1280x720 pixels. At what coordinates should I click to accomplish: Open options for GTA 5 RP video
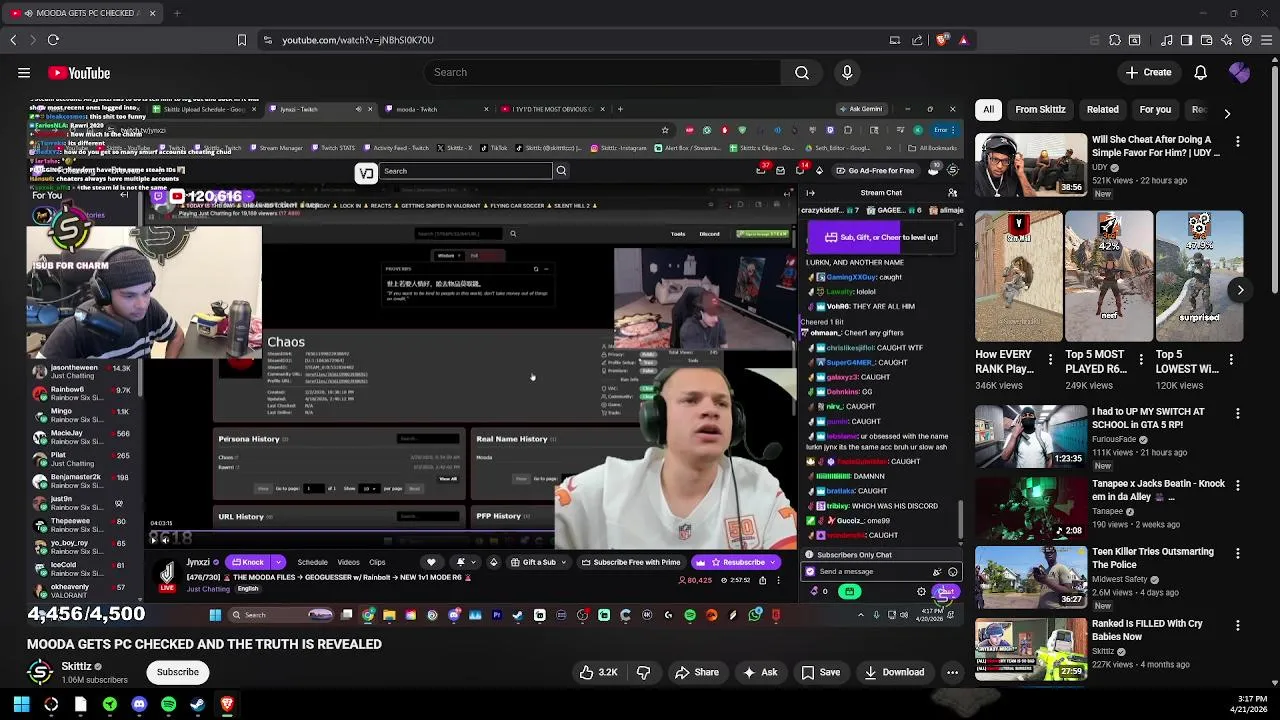click(1237, 414)
